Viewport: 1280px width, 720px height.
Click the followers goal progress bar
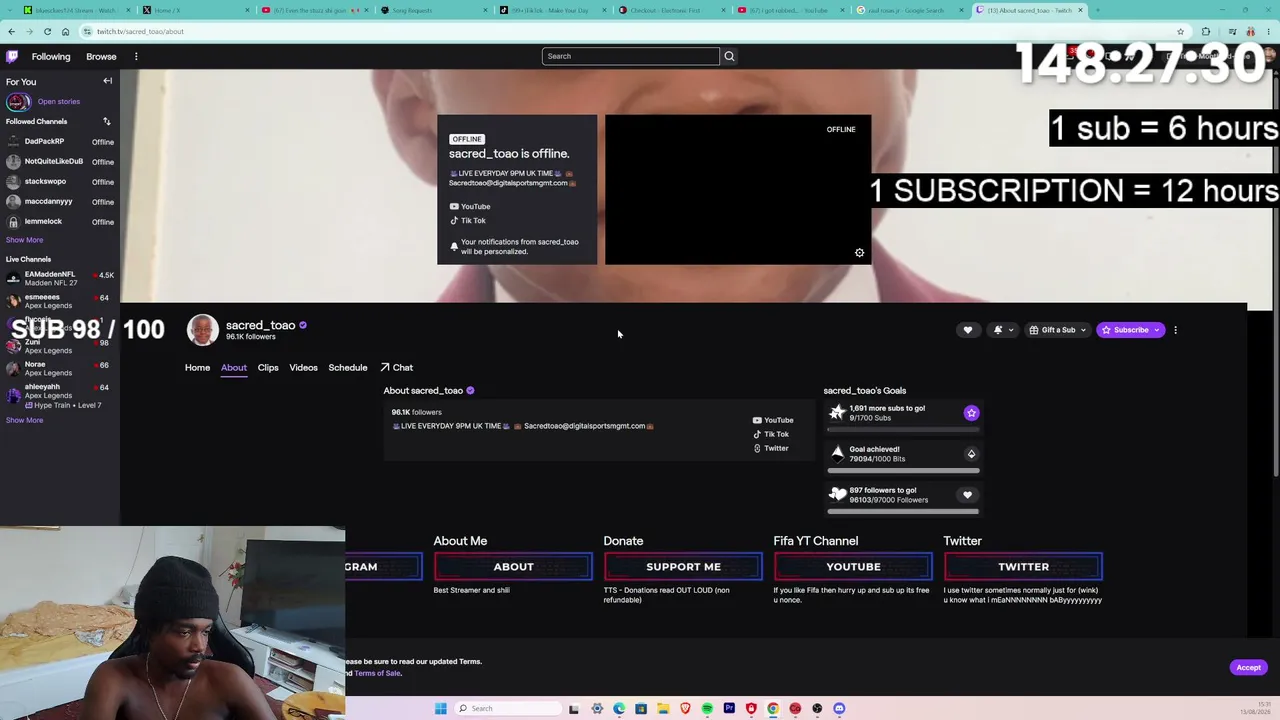tap(903, 511)
